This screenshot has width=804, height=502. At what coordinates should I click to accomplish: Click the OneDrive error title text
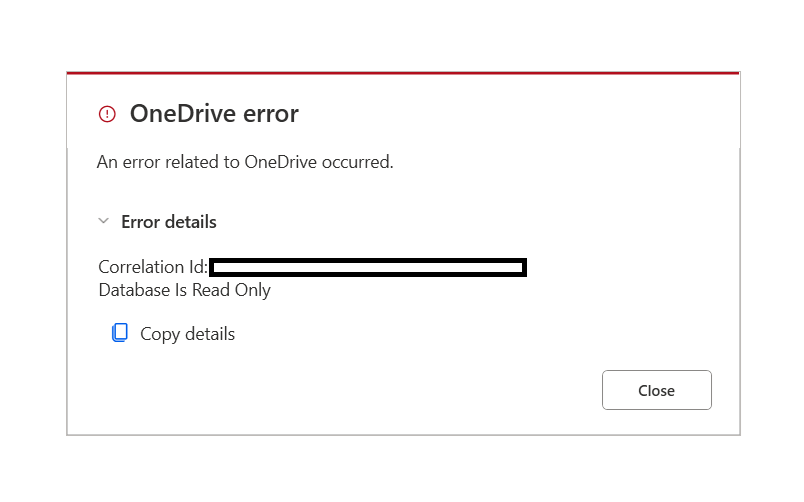coord(214,113)
